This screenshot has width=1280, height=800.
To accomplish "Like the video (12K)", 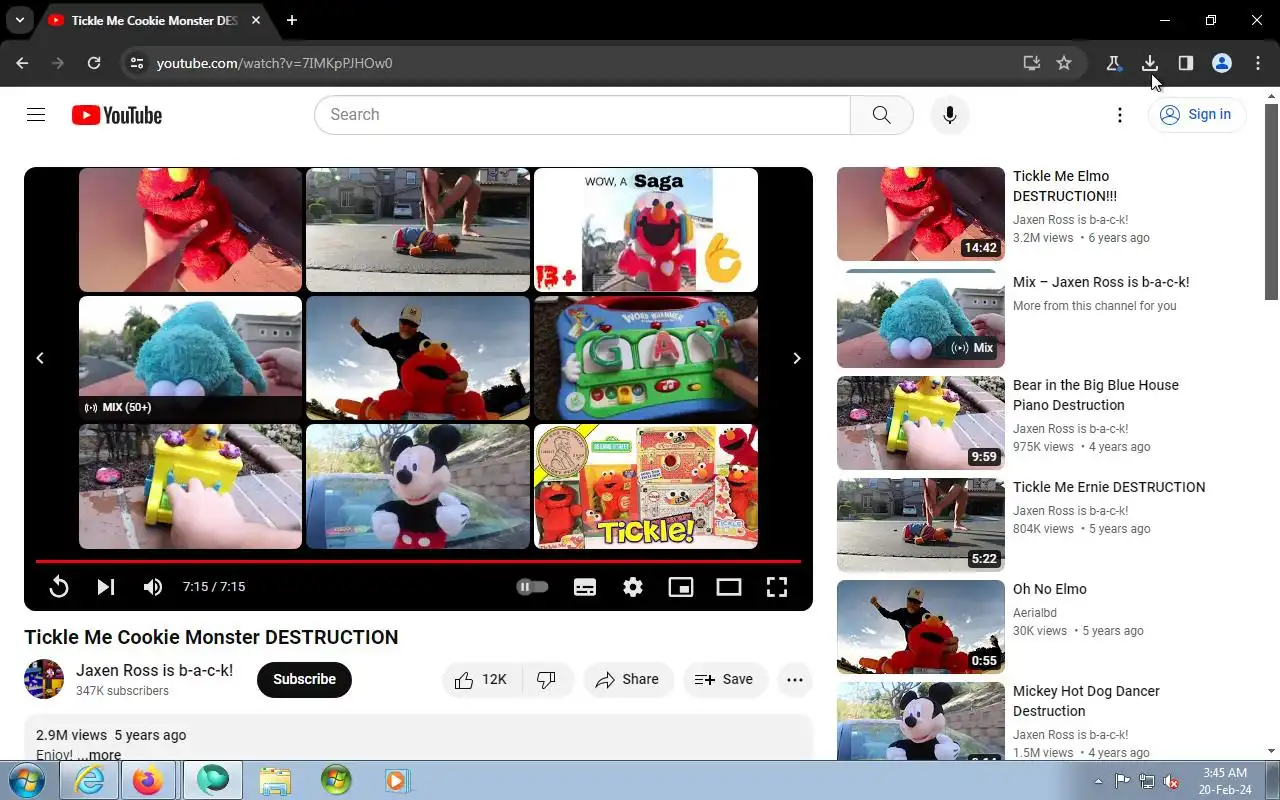I will 481,679.
